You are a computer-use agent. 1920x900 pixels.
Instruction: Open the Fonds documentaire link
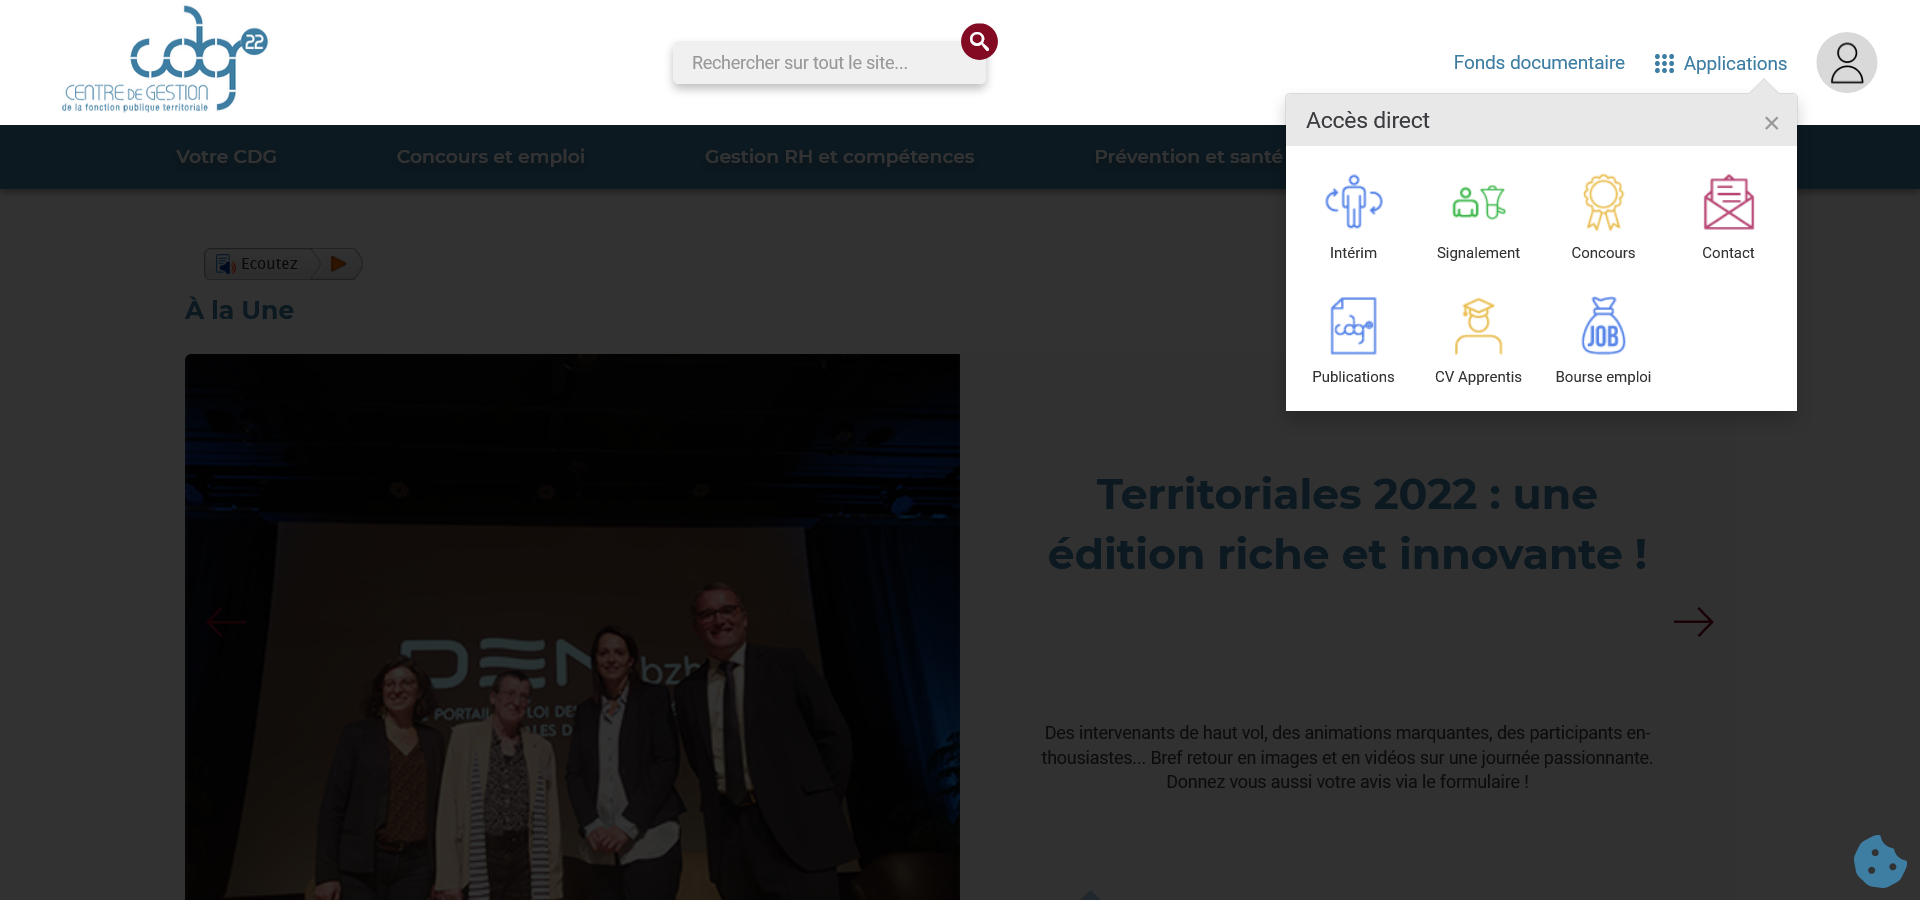(x=1538, y=63)
